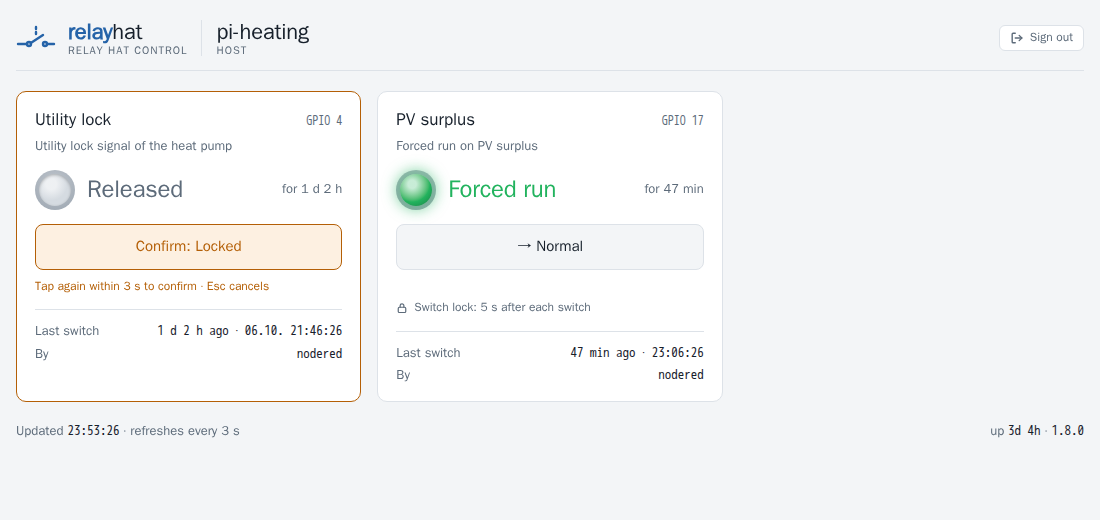
Task: Click the grey Released status indicator
Action: coord(55,189)
